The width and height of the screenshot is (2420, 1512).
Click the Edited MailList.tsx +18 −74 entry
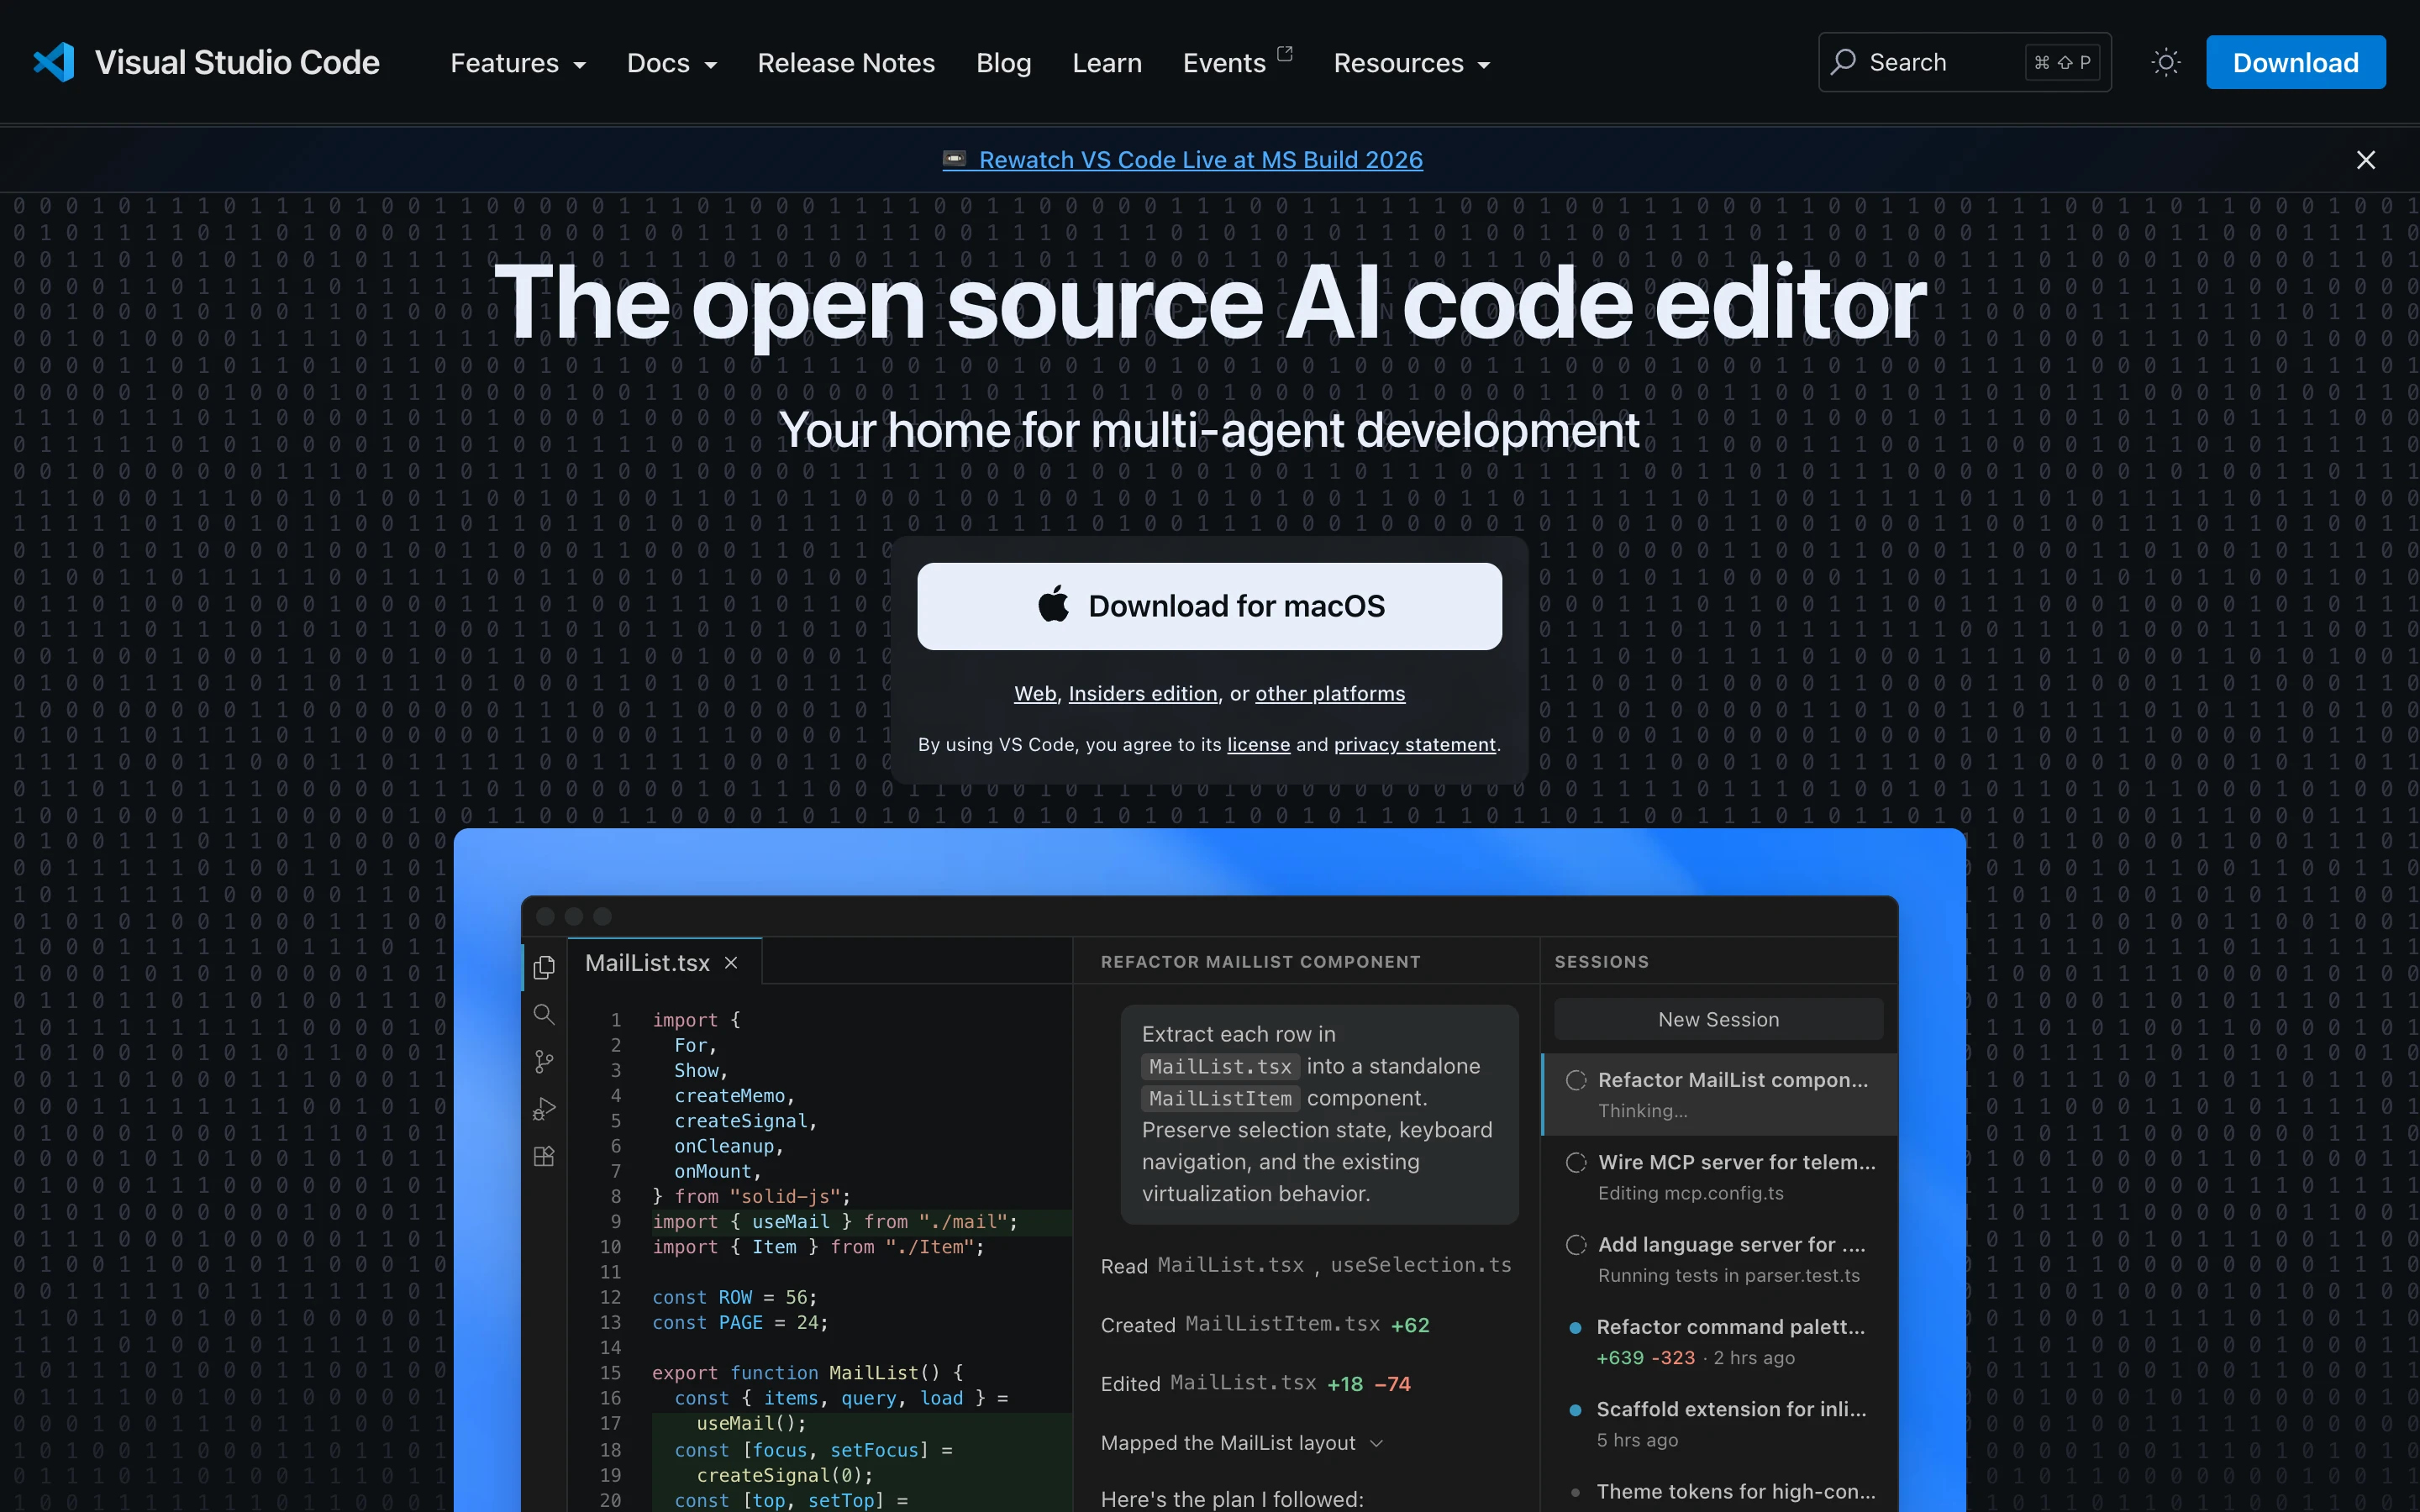(x=1255, y=1384)
